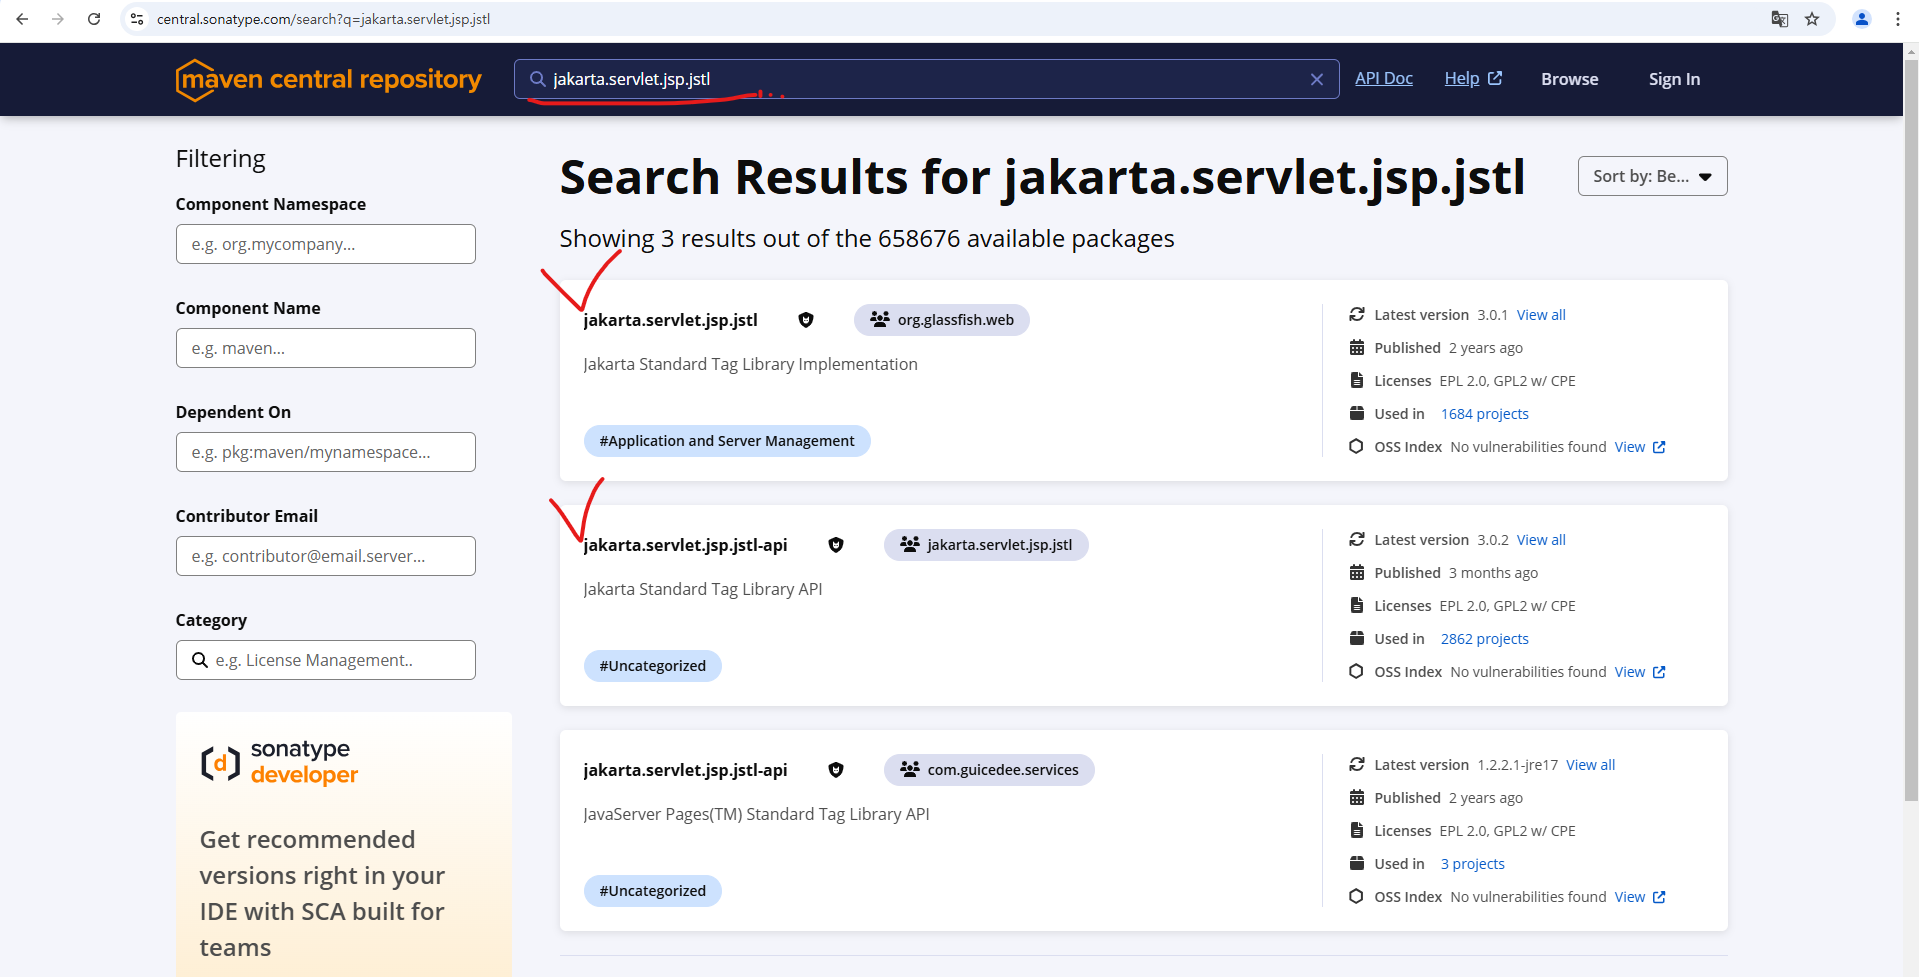Click Sign In in the header
Viewport: 1919px width, 977px height.
point(1674,79)
